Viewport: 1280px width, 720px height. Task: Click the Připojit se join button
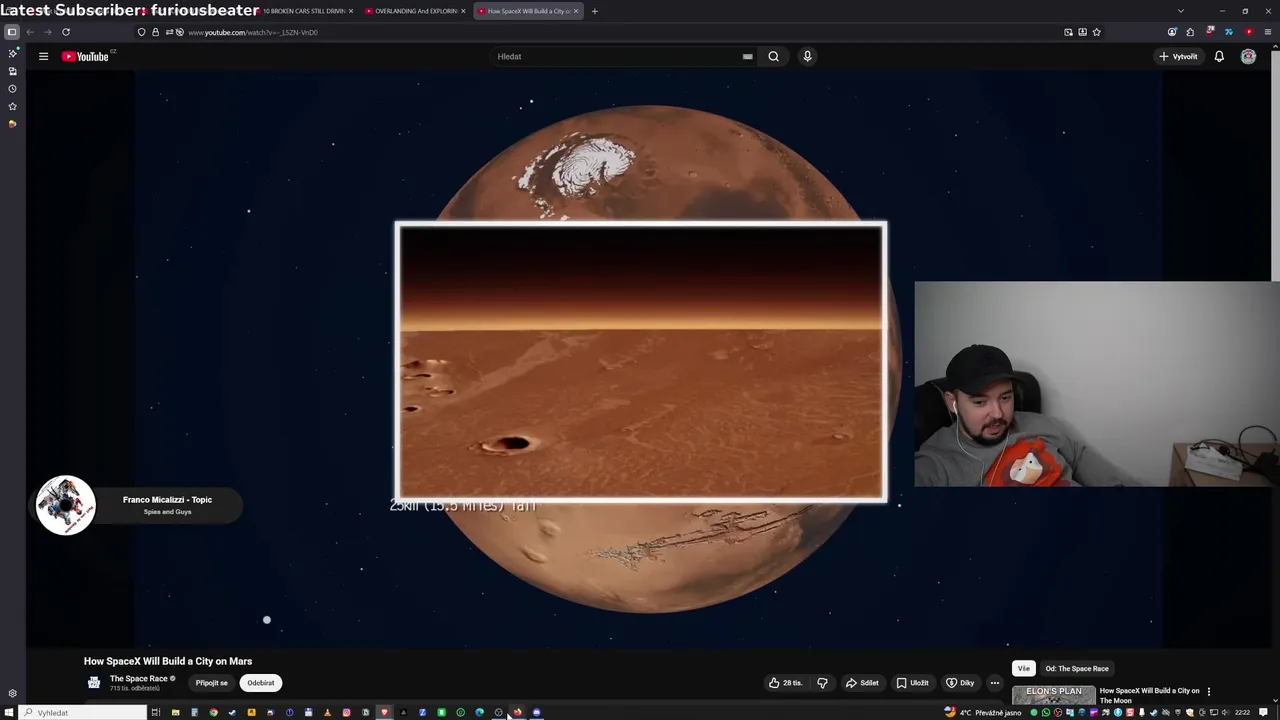click(x=211, y=683)
